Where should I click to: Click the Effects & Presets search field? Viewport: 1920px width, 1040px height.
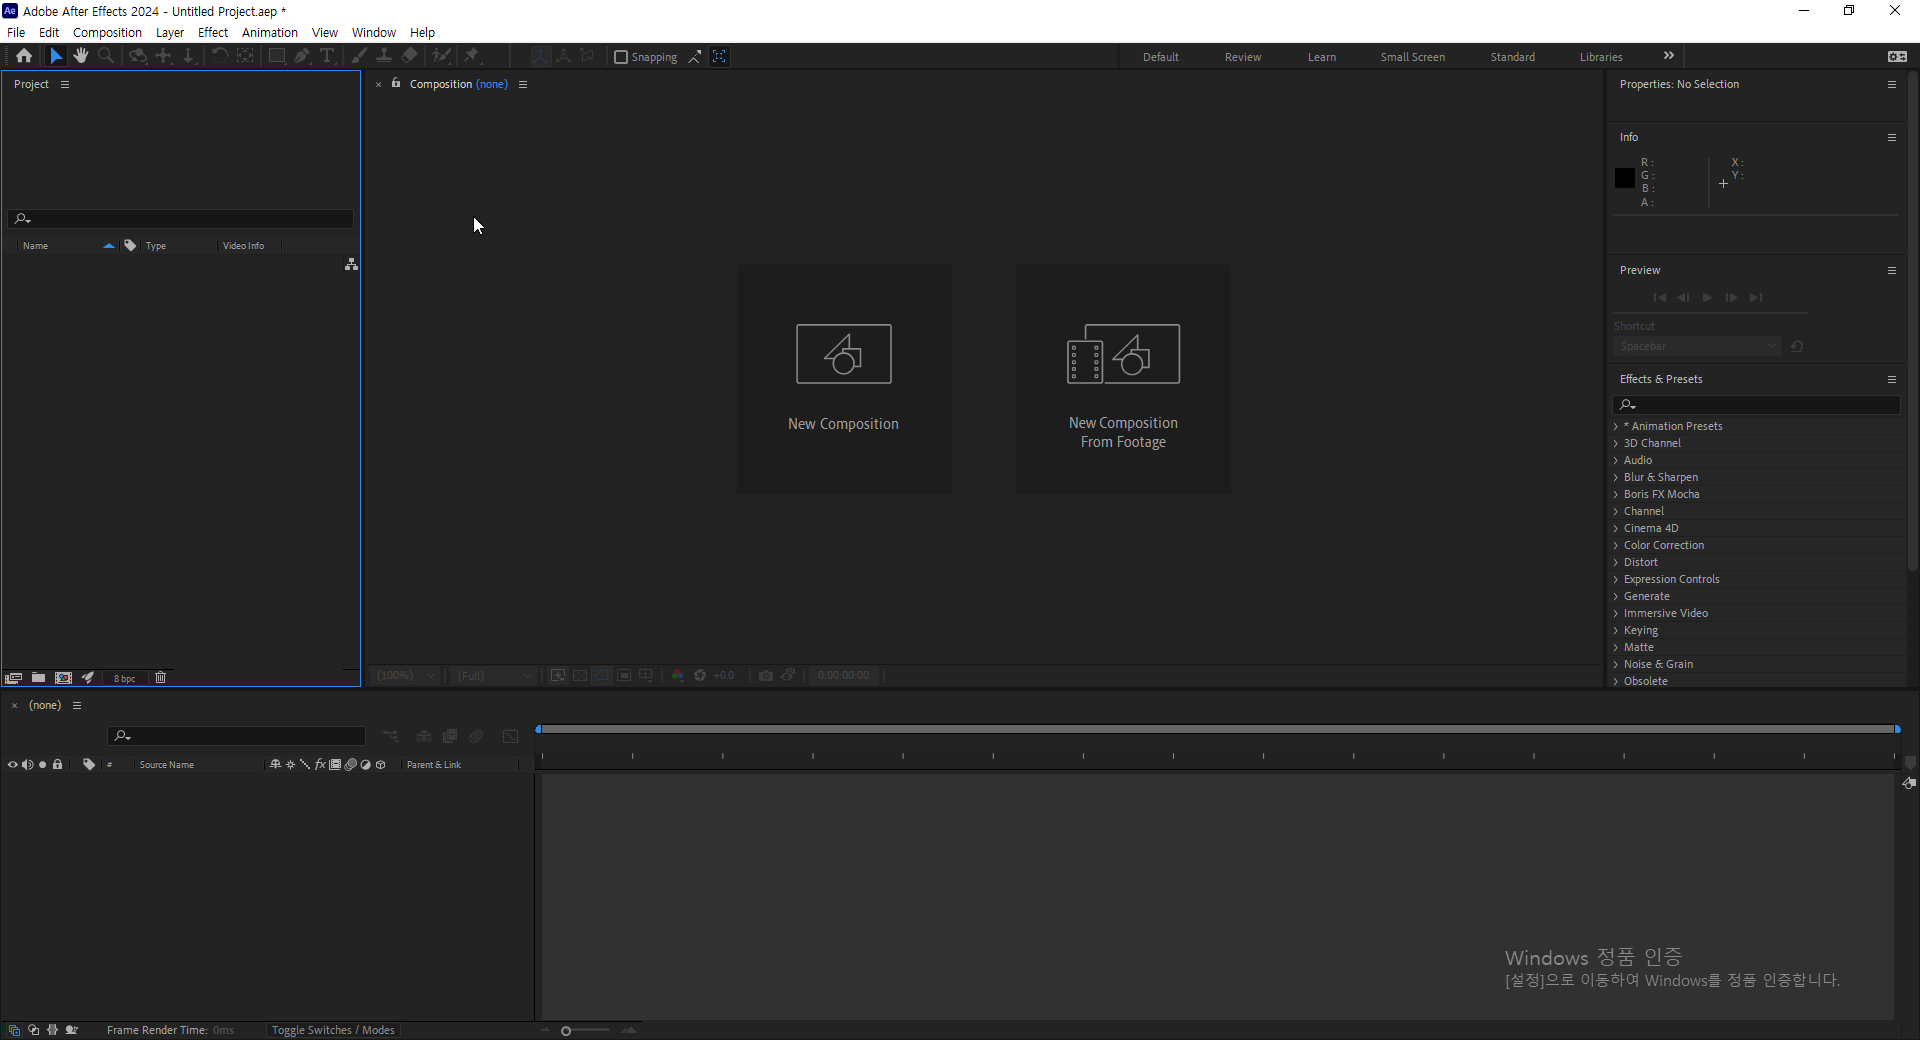pyautogui.click(x=1756, y=404)
